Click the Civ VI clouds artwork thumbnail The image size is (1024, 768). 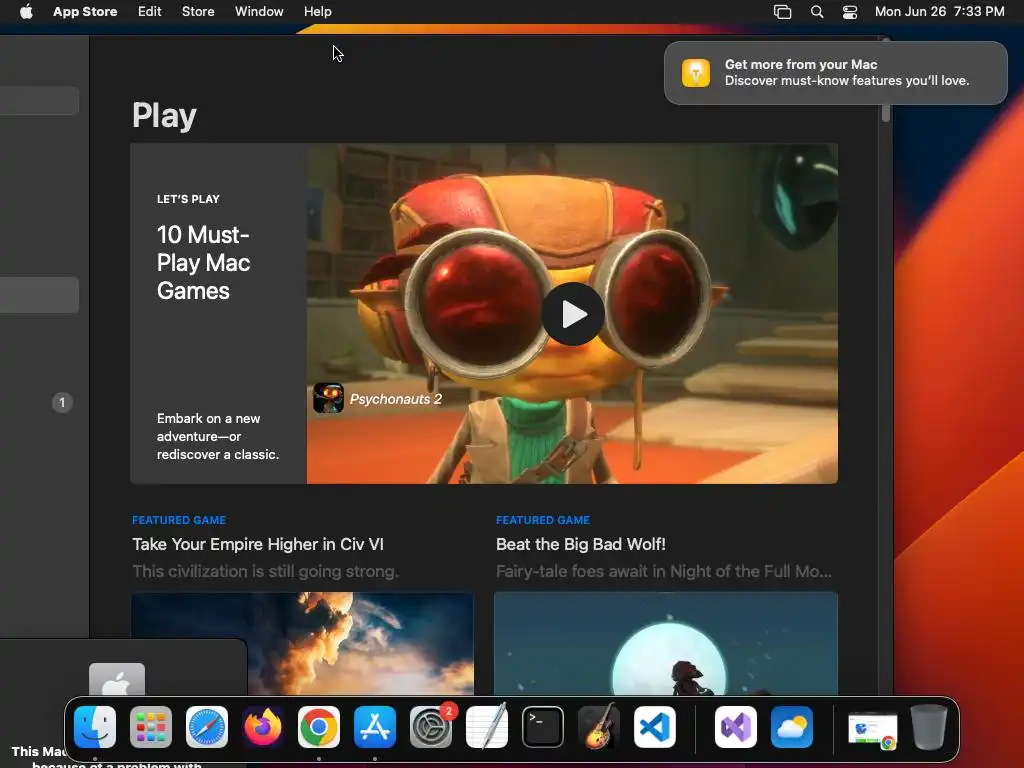302,644
